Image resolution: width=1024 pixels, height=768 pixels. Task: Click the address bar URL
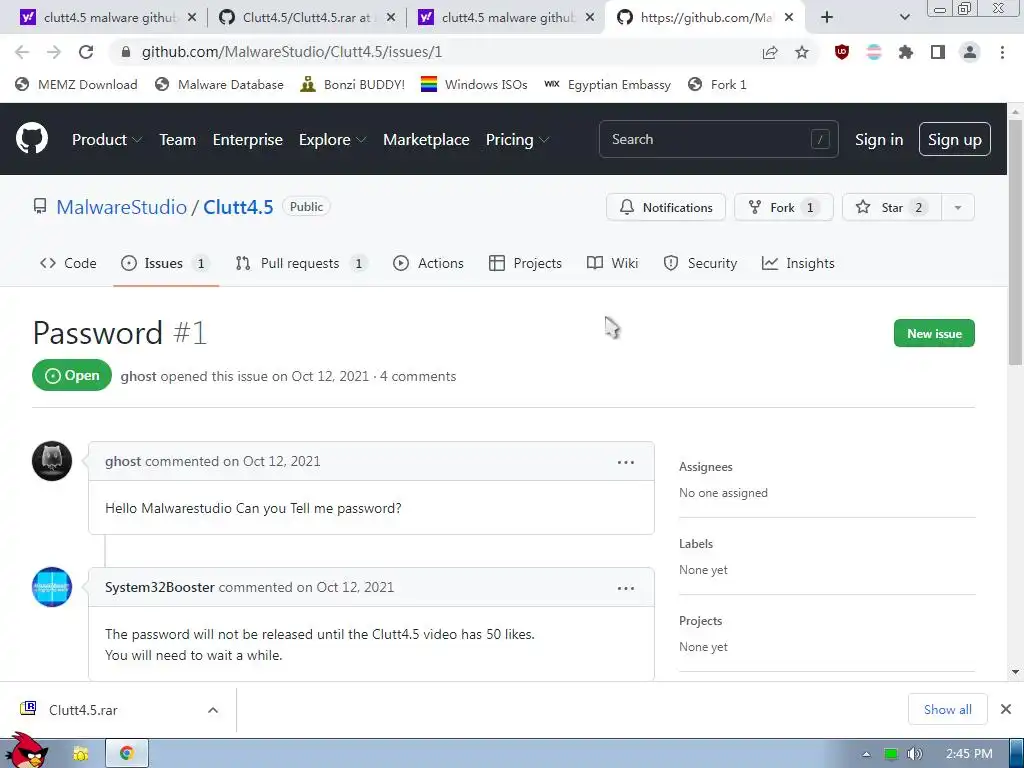coord(292,52)
